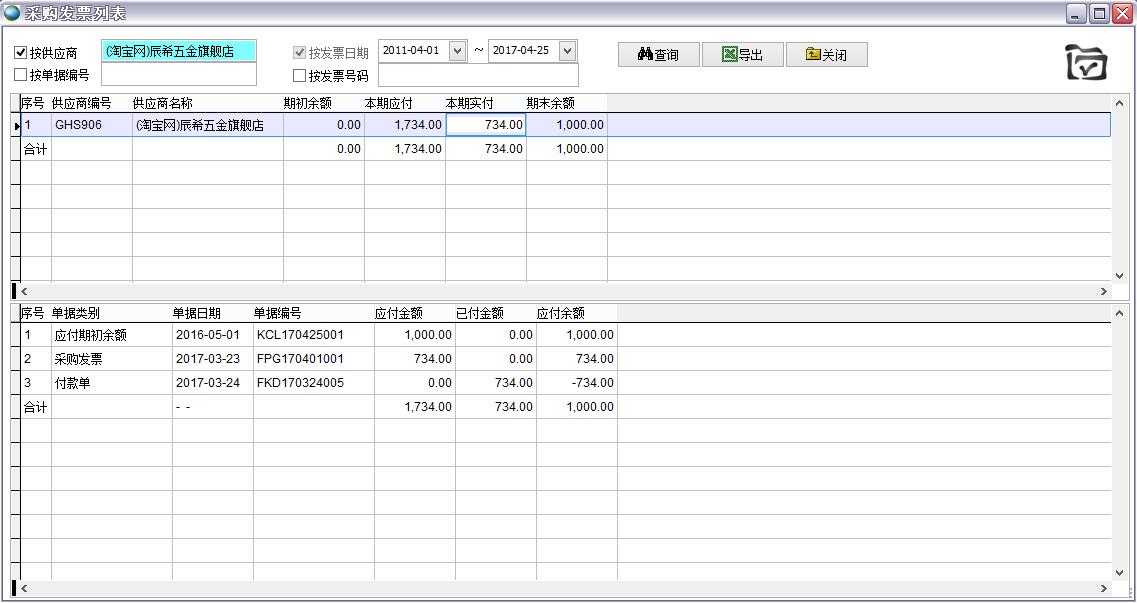Select the 付款单 row FKD170324005
Image resolution: width=1137 pixels, height=603 pixels.
[x=299, y=383]
